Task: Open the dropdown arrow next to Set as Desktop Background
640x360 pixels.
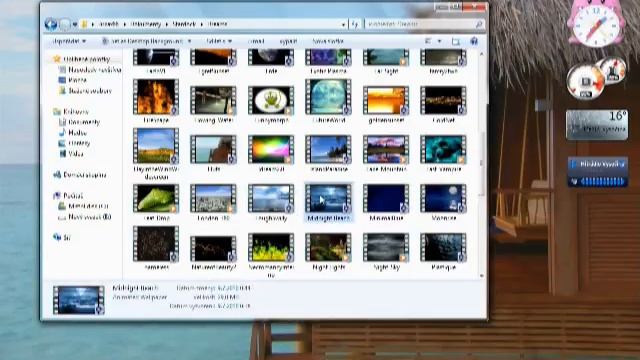Action: coord(189,41)
